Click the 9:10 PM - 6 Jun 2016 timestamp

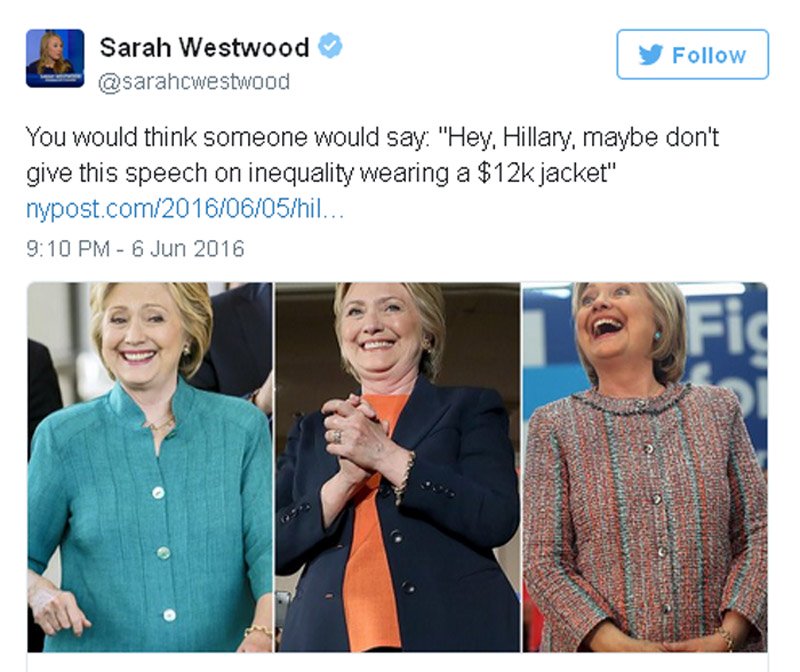[135, 249]
